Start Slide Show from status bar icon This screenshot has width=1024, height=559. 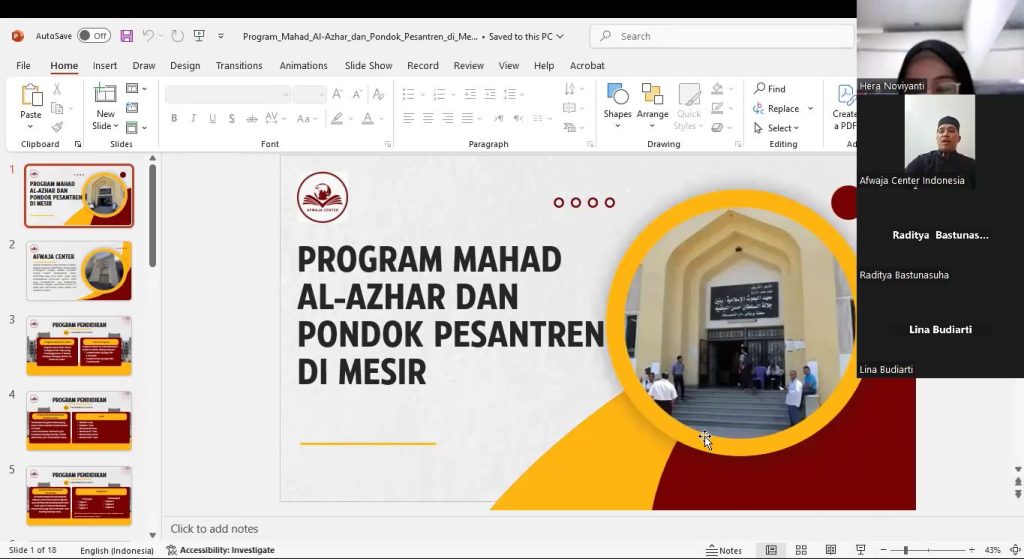[x=860, y=551]
